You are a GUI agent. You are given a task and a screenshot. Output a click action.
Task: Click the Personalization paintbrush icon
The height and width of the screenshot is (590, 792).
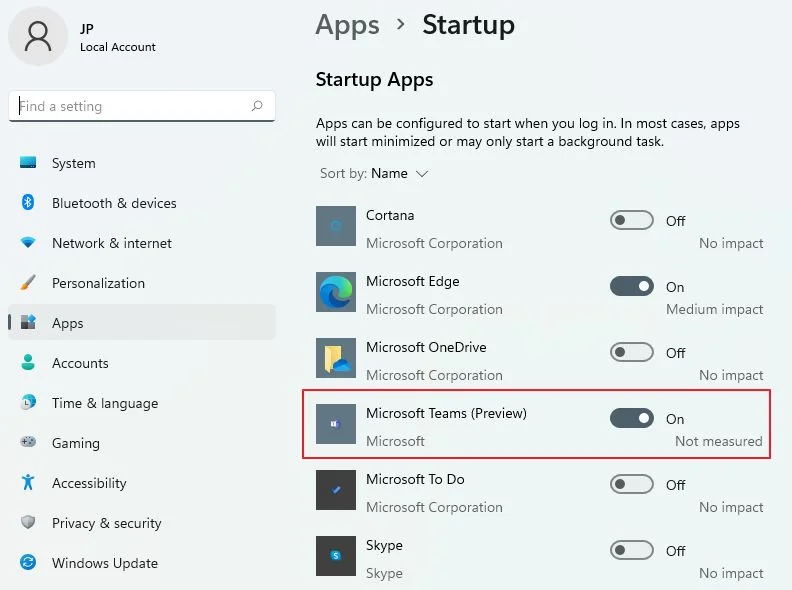pyautogui.click(x=28, y=282)
